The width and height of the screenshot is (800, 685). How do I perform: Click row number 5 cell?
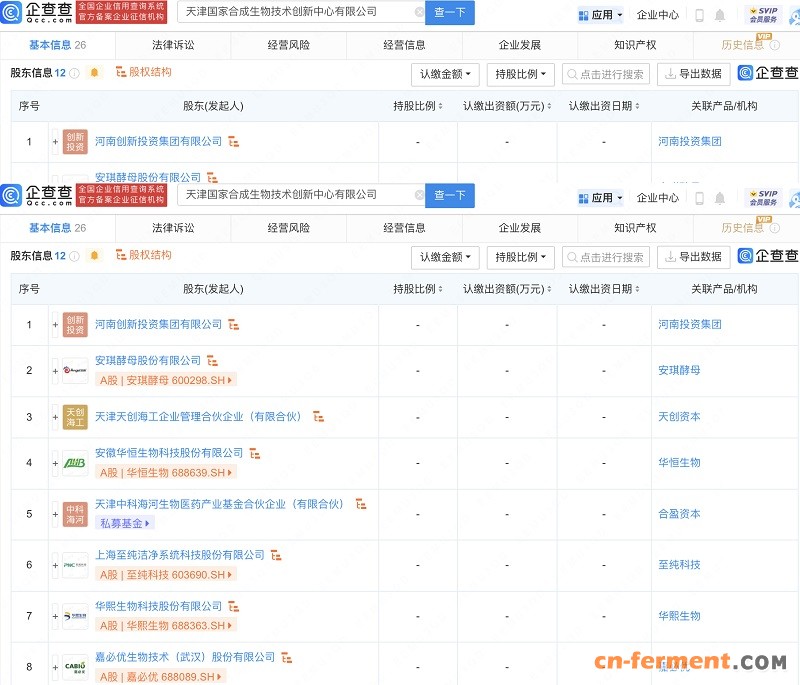click(x=29, y=514)
